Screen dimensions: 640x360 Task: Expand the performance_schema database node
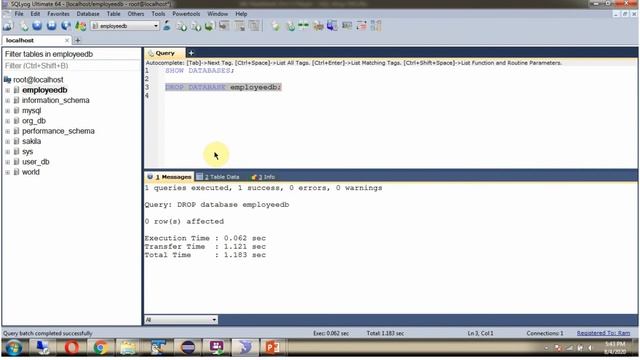pos(7,131)
